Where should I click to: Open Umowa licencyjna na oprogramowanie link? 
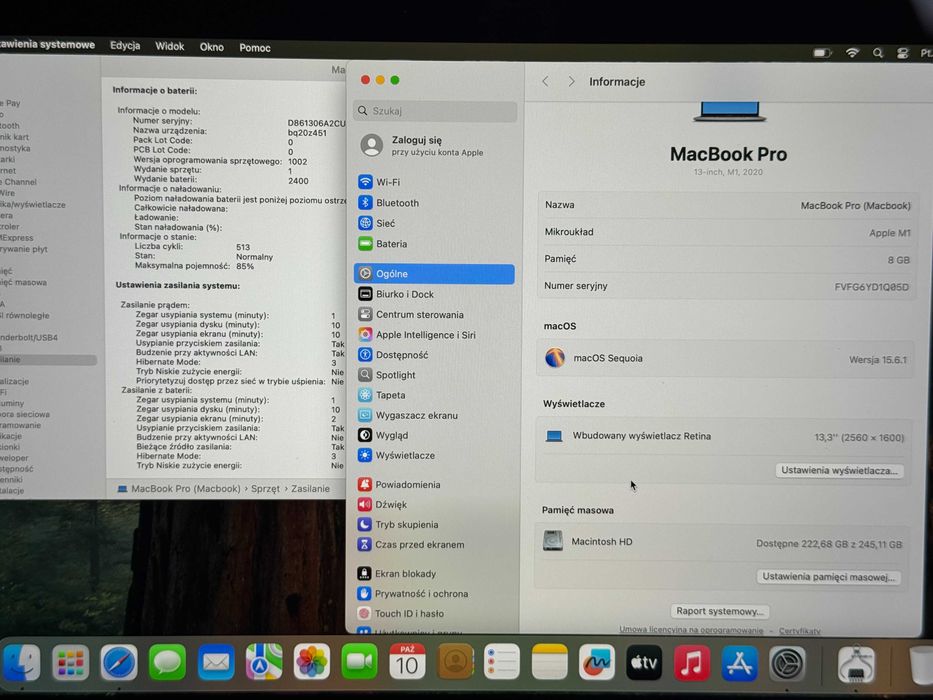[x=691, y=630]
